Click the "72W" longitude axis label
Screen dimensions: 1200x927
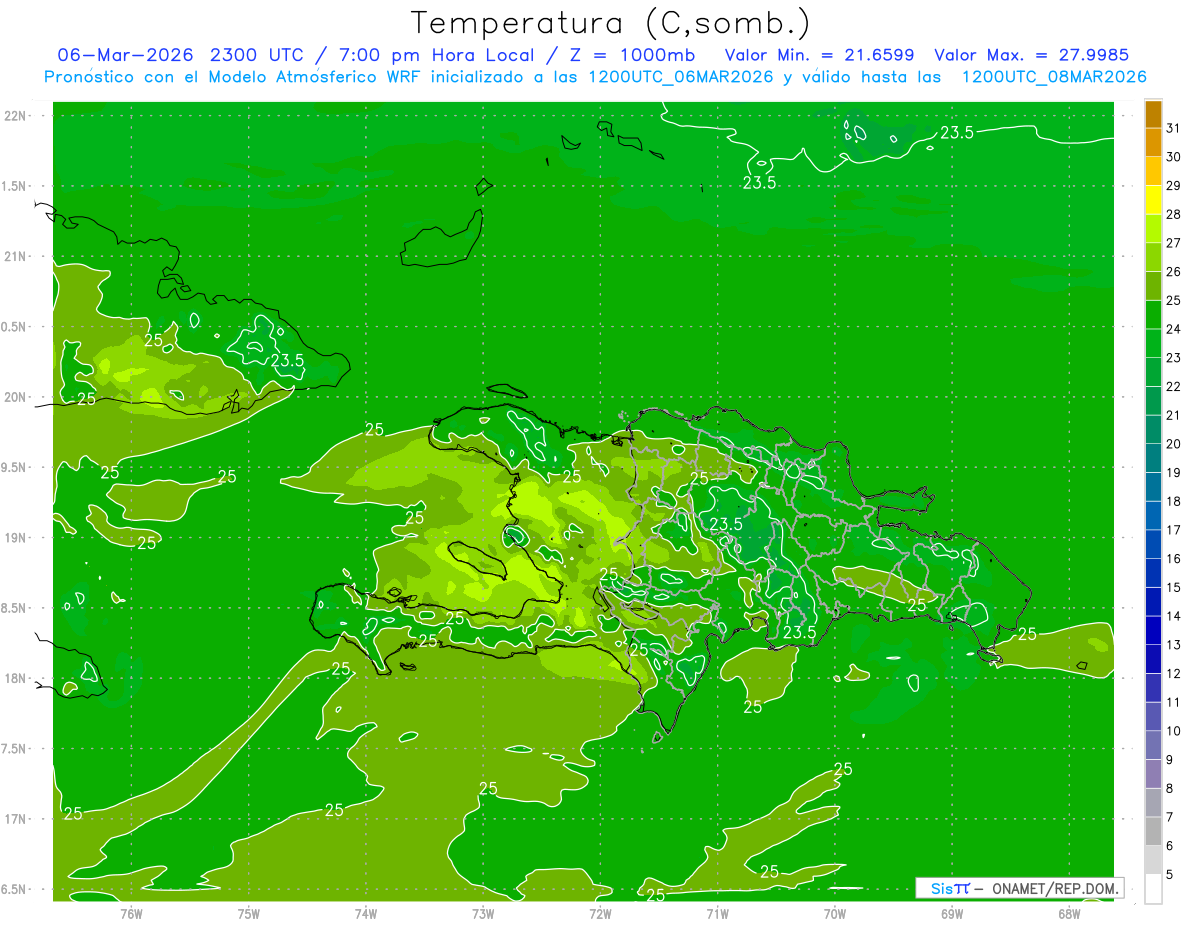coord(600,913)
